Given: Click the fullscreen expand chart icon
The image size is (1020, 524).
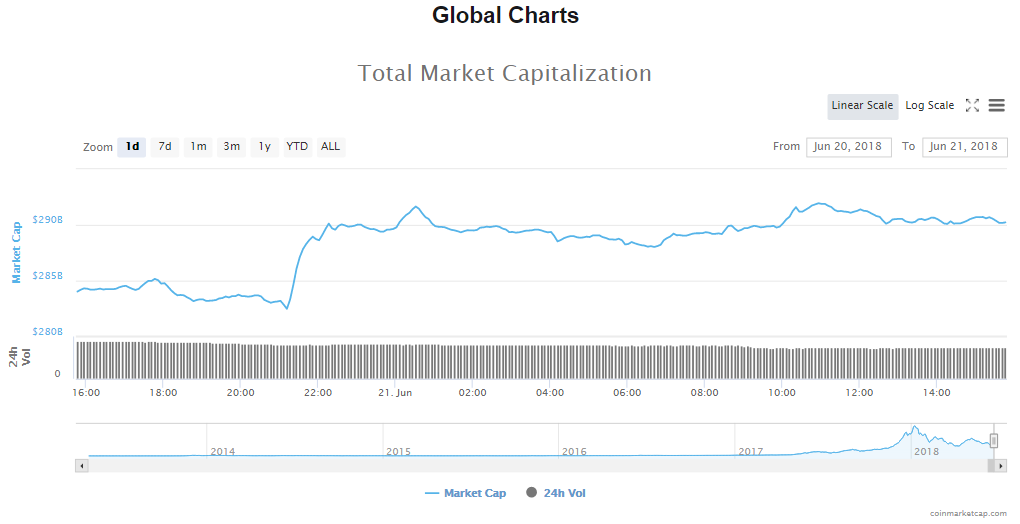Looking at the screenshot, I should (x=972, y=105).
